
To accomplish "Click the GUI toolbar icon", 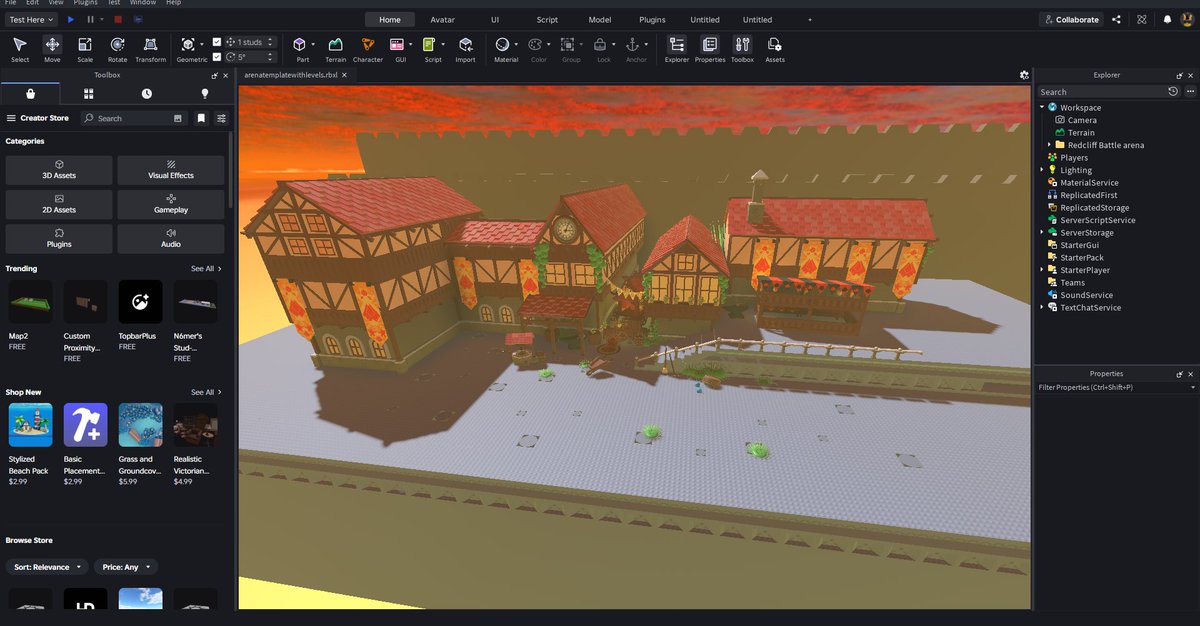I will (397, 44).
